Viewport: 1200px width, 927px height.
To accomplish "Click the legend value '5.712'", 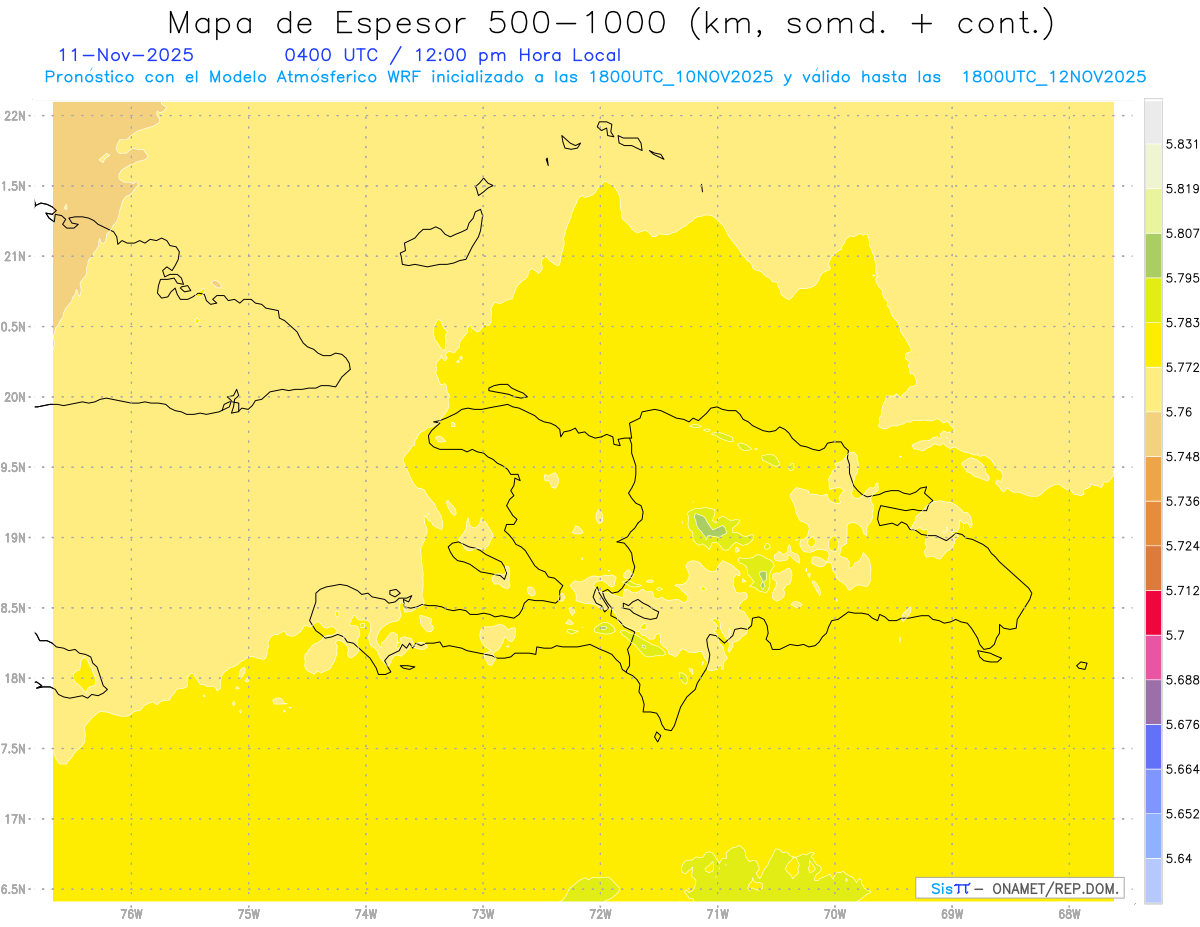I will (1183, 590).
